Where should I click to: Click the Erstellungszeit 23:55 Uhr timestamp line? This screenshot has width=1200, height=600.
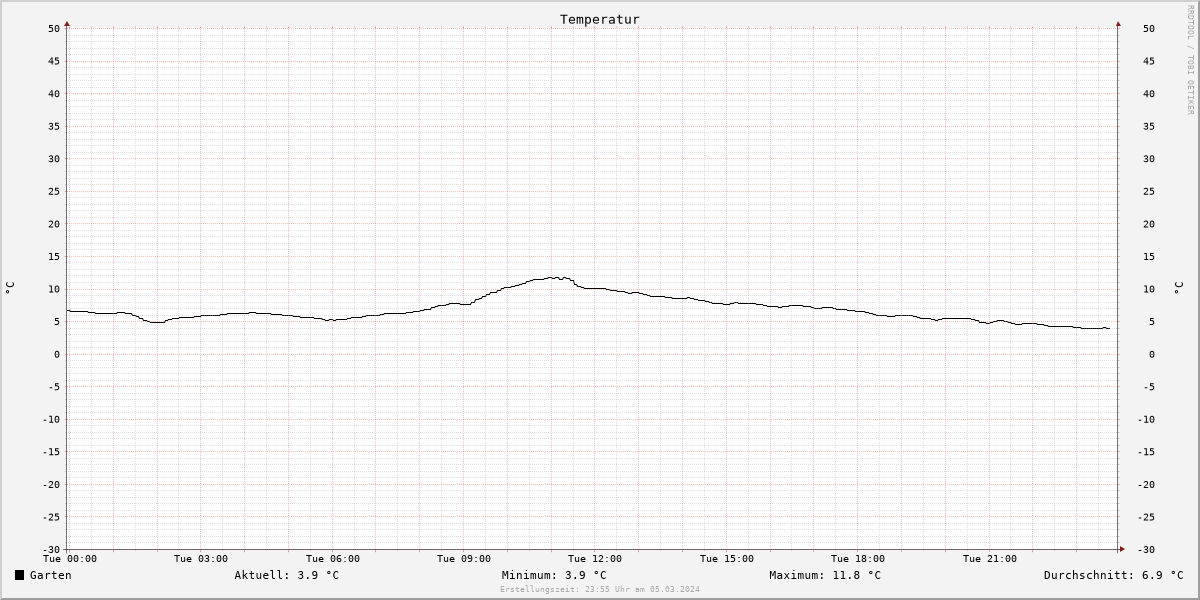600,589
